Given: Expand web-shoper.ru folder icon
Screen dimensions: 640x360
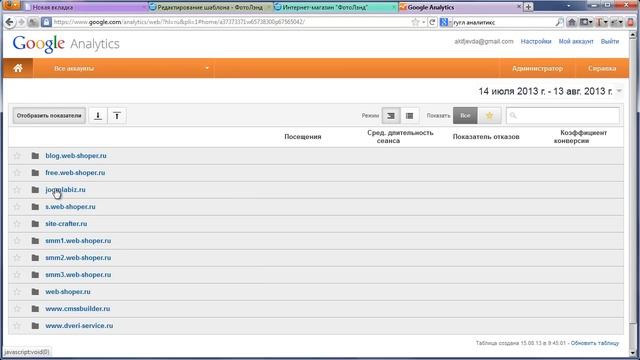Looking at the screenshot, I should [35, 292].
